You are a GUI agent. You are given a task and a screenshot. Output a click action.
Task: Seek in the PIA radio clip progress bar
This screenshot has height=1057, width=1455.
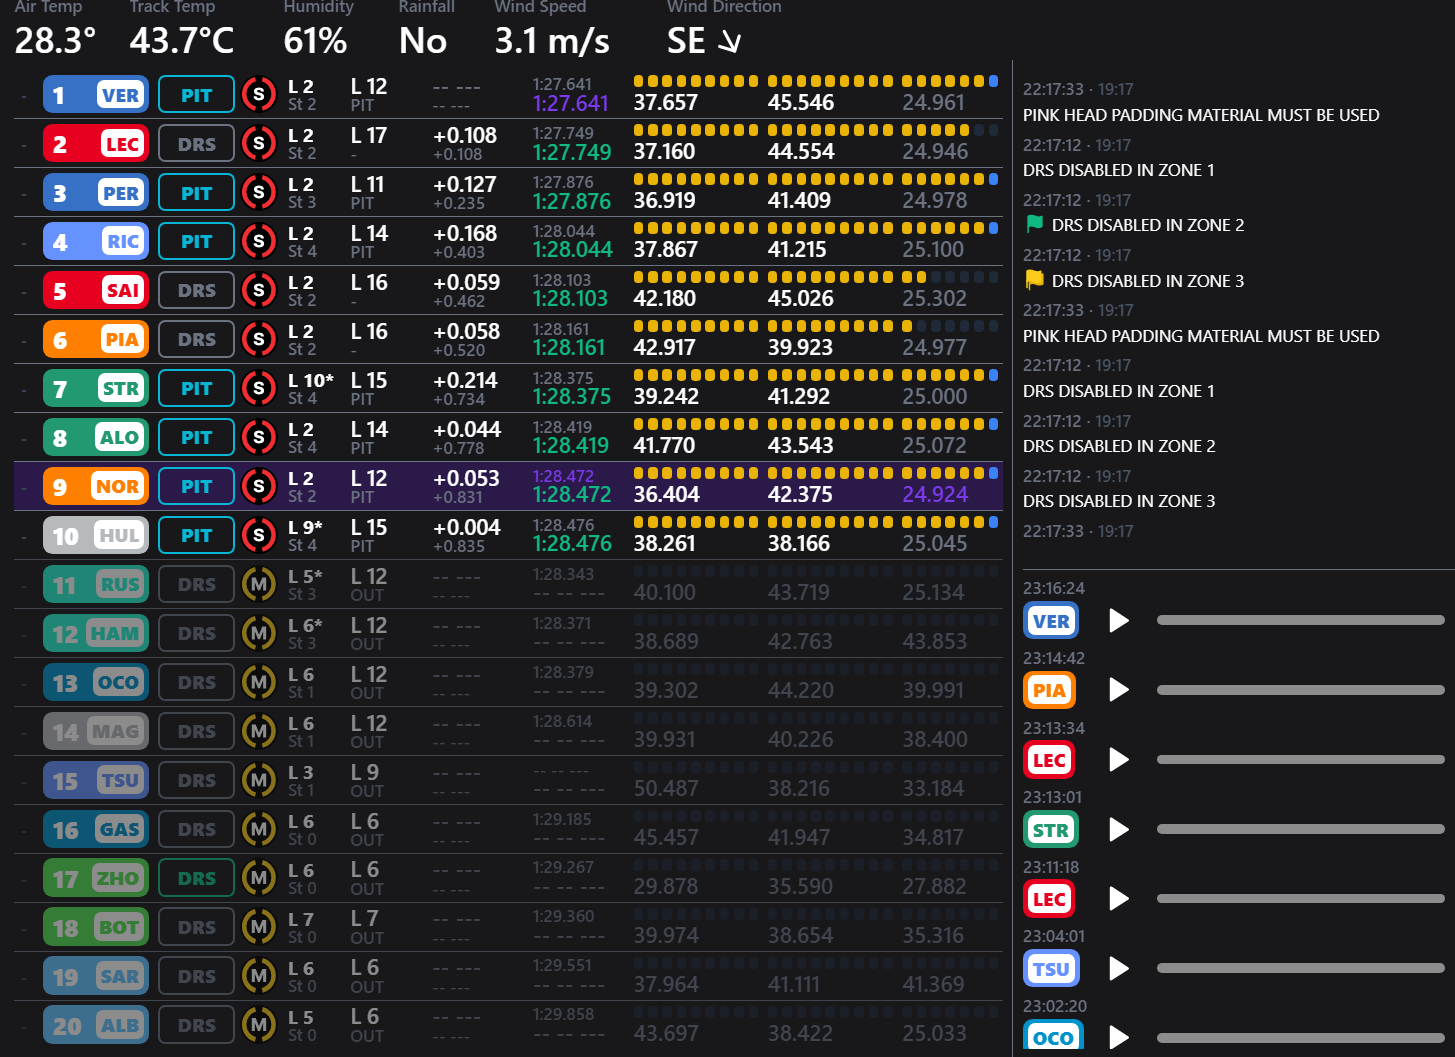point(1300,690)
